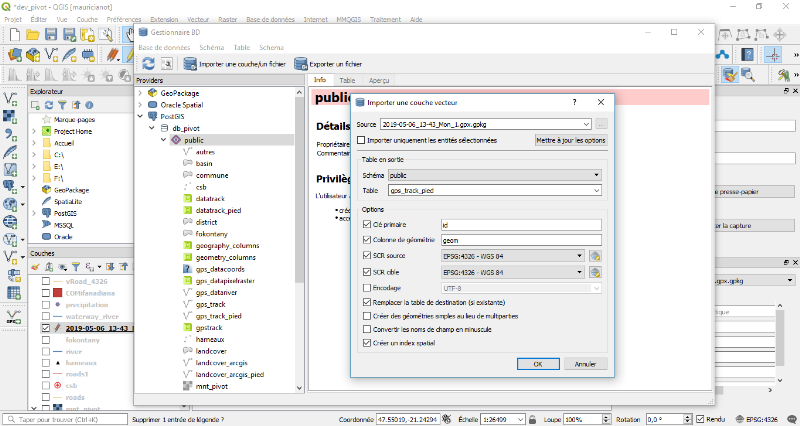Select the gps_track table in tree
The width and height of the screenshot is (800, 426).
tap(210, 303)
